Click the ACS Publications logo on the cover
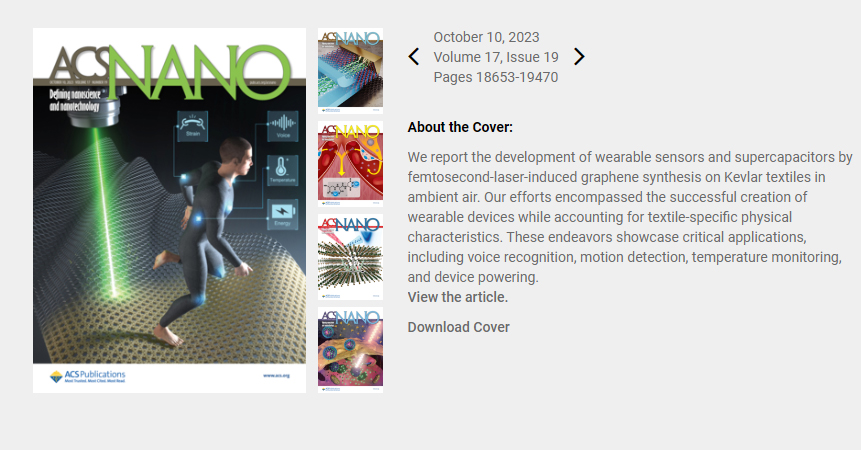Screen dimensions: 861x450 [x=88, y=376]
